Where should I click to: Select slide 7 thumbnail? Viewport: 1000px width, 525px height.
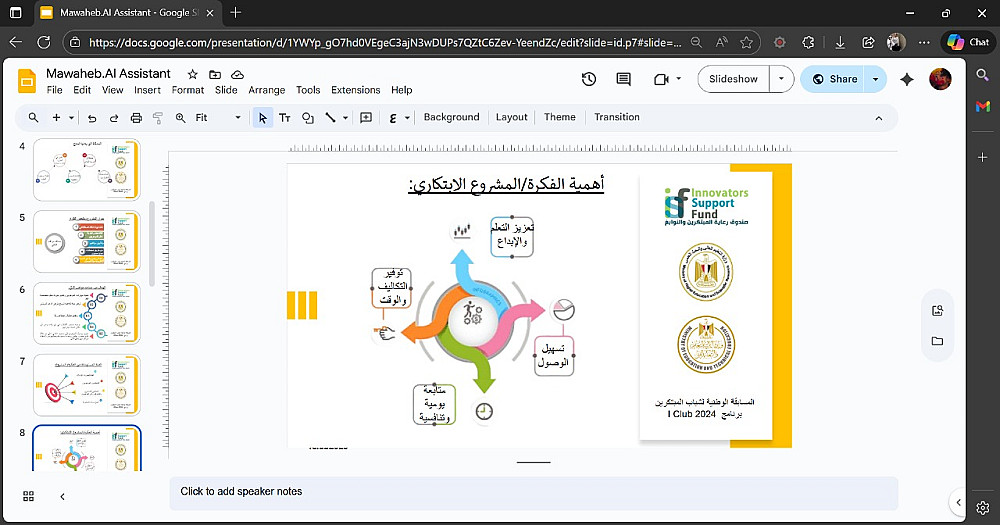tap(87, 385)
